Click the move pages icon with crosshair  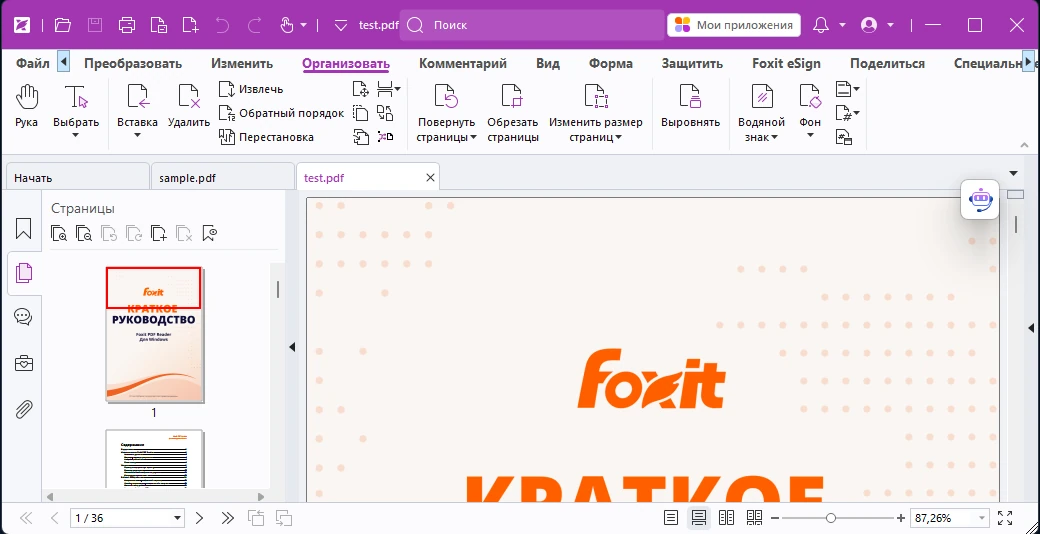click(361, 89)
